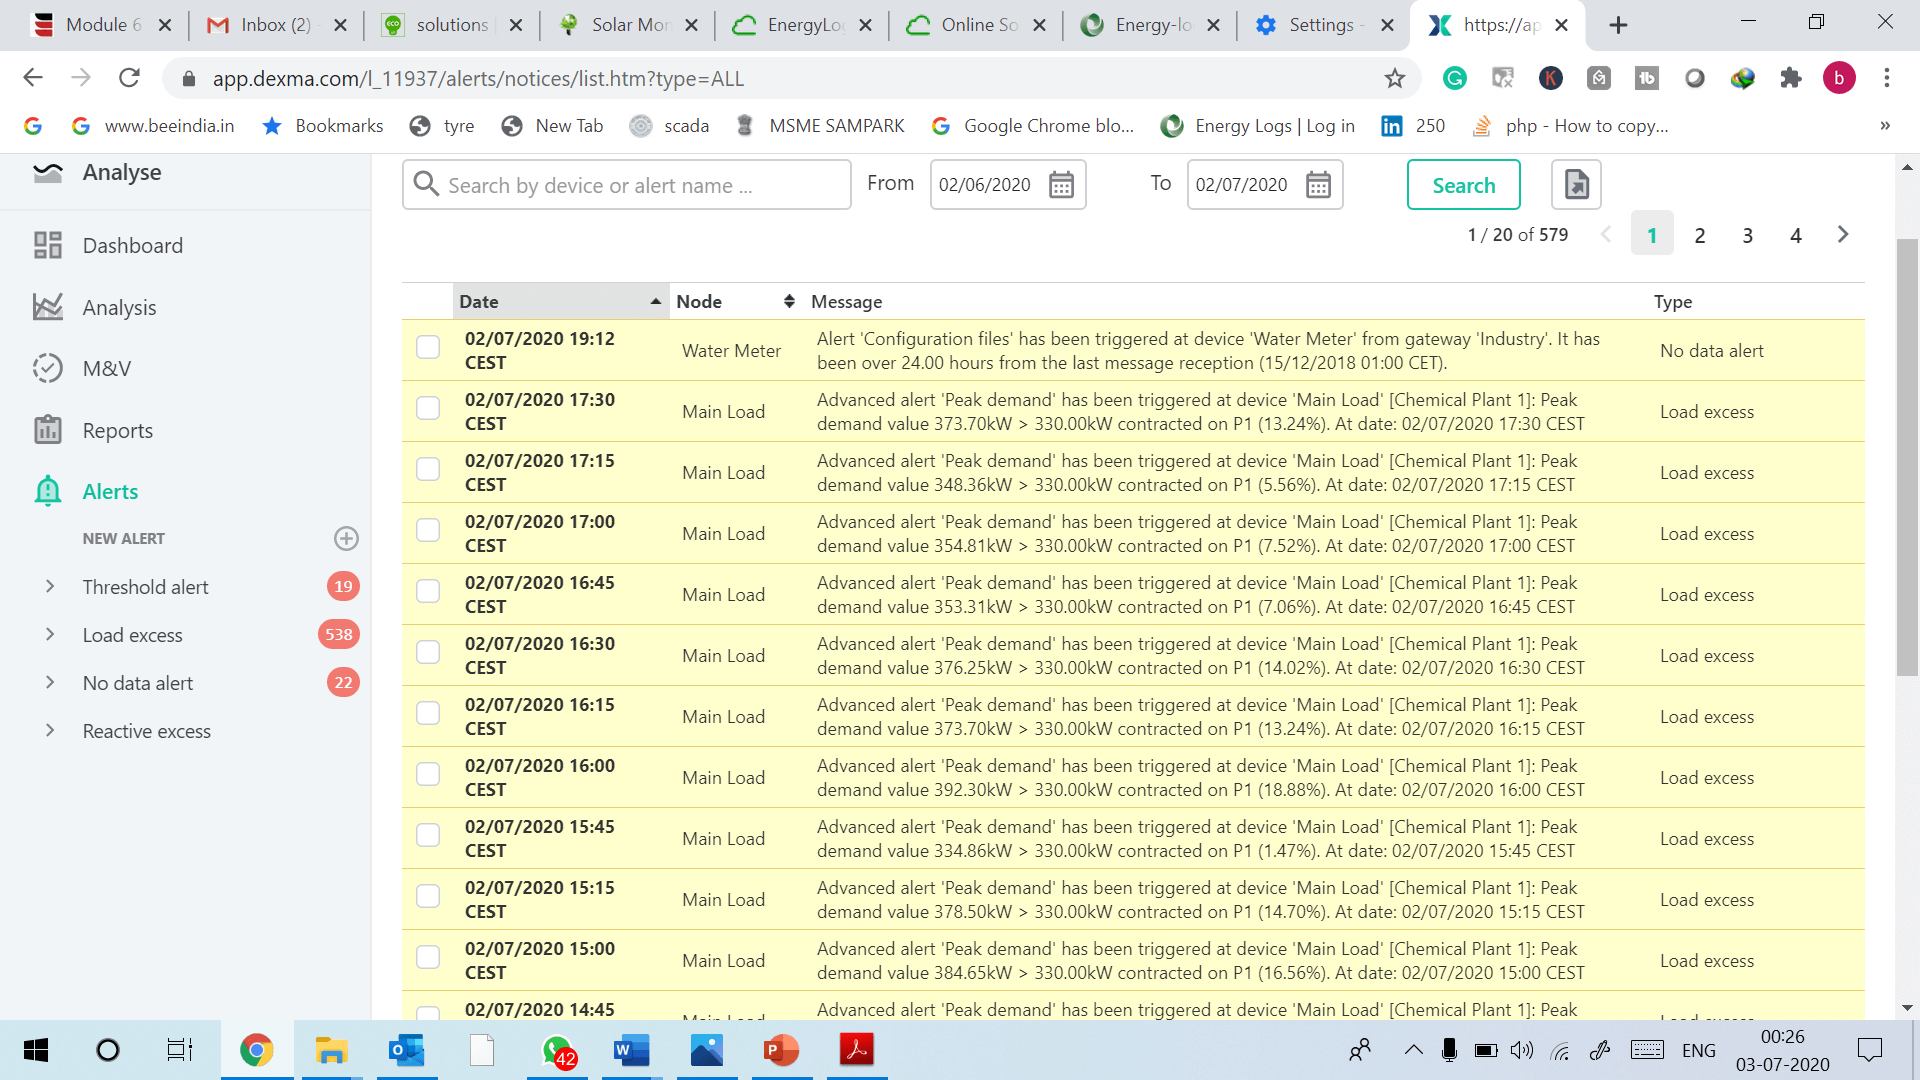Open the From date calendar picker
Viewport: 1920px width, 1080px height.
point(1061,185)
